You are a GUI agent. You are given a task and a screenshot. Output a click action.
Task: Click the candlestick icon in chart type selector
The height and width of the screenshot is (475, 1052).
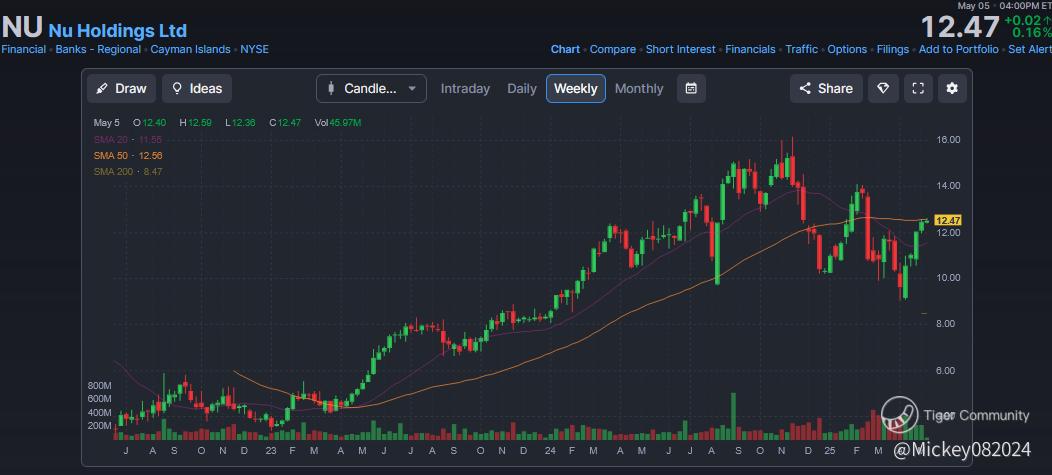click(x=331, y=89)
